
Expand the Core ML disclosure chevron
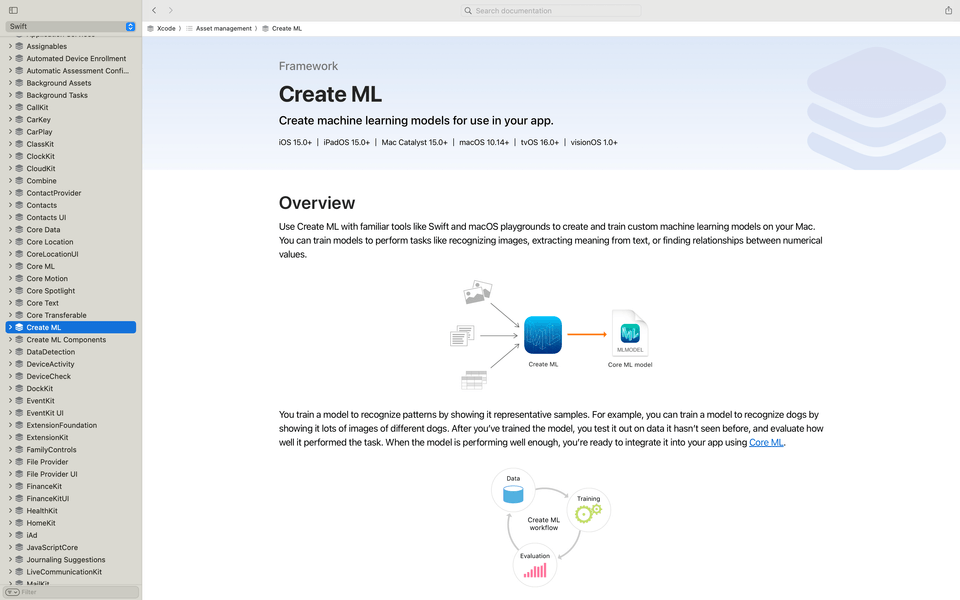[x=10, y=267]
